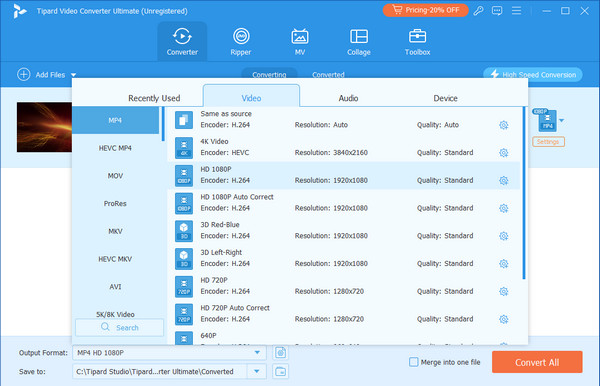600x386 pixels.
Task: Select 5K/8K Video format category
Action: [115, 314]
